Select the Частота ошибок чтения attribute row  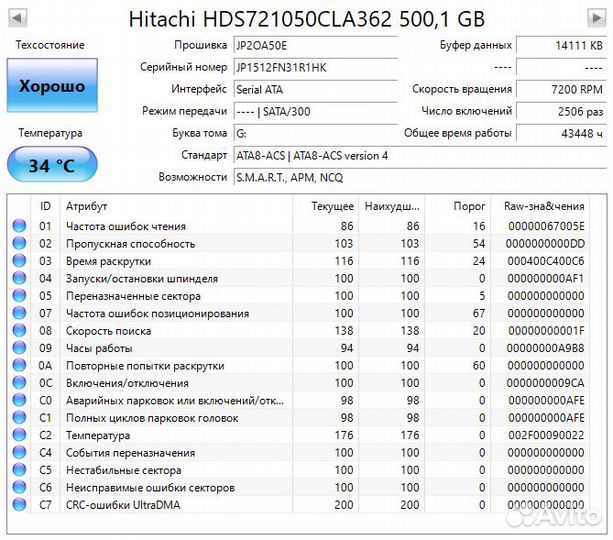pyautogui.click(x=299, y=226)
